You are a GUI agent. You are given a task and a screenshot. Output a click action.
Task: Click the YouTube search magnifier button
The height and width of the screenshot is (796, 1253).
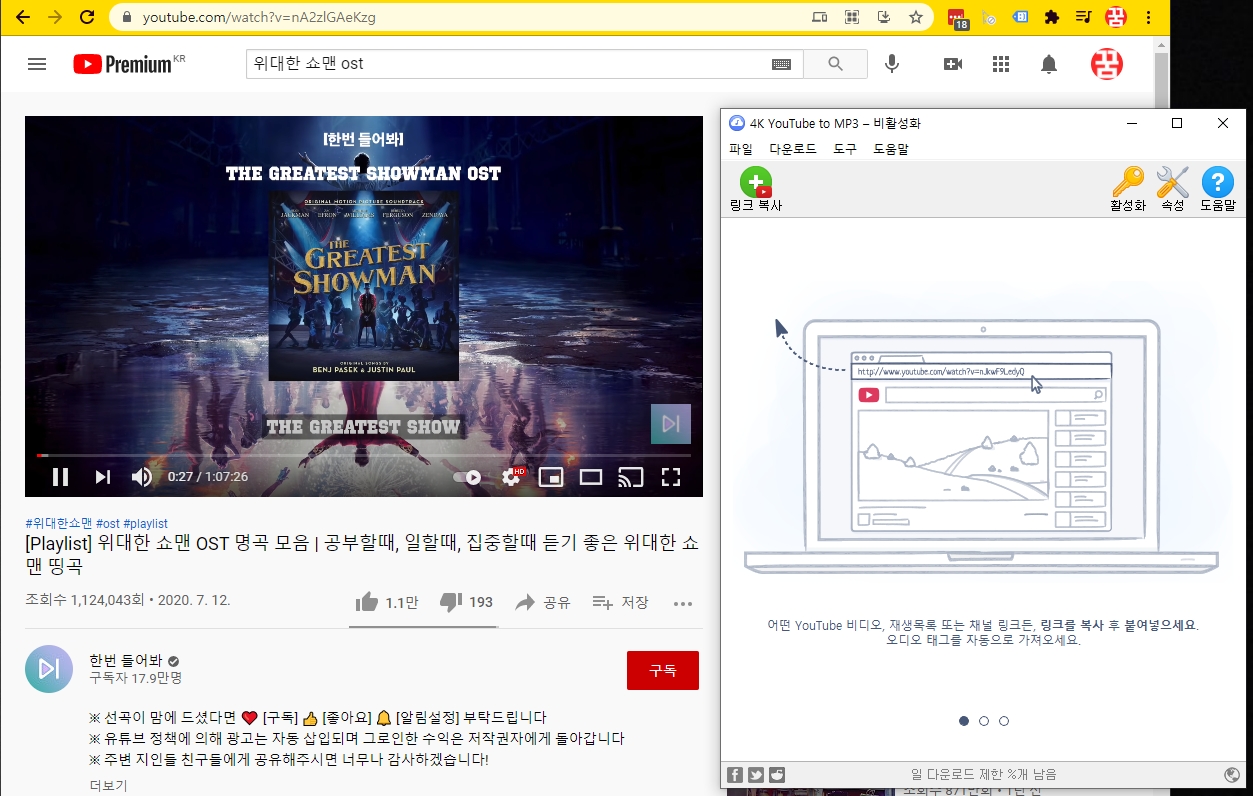point(836,64)
